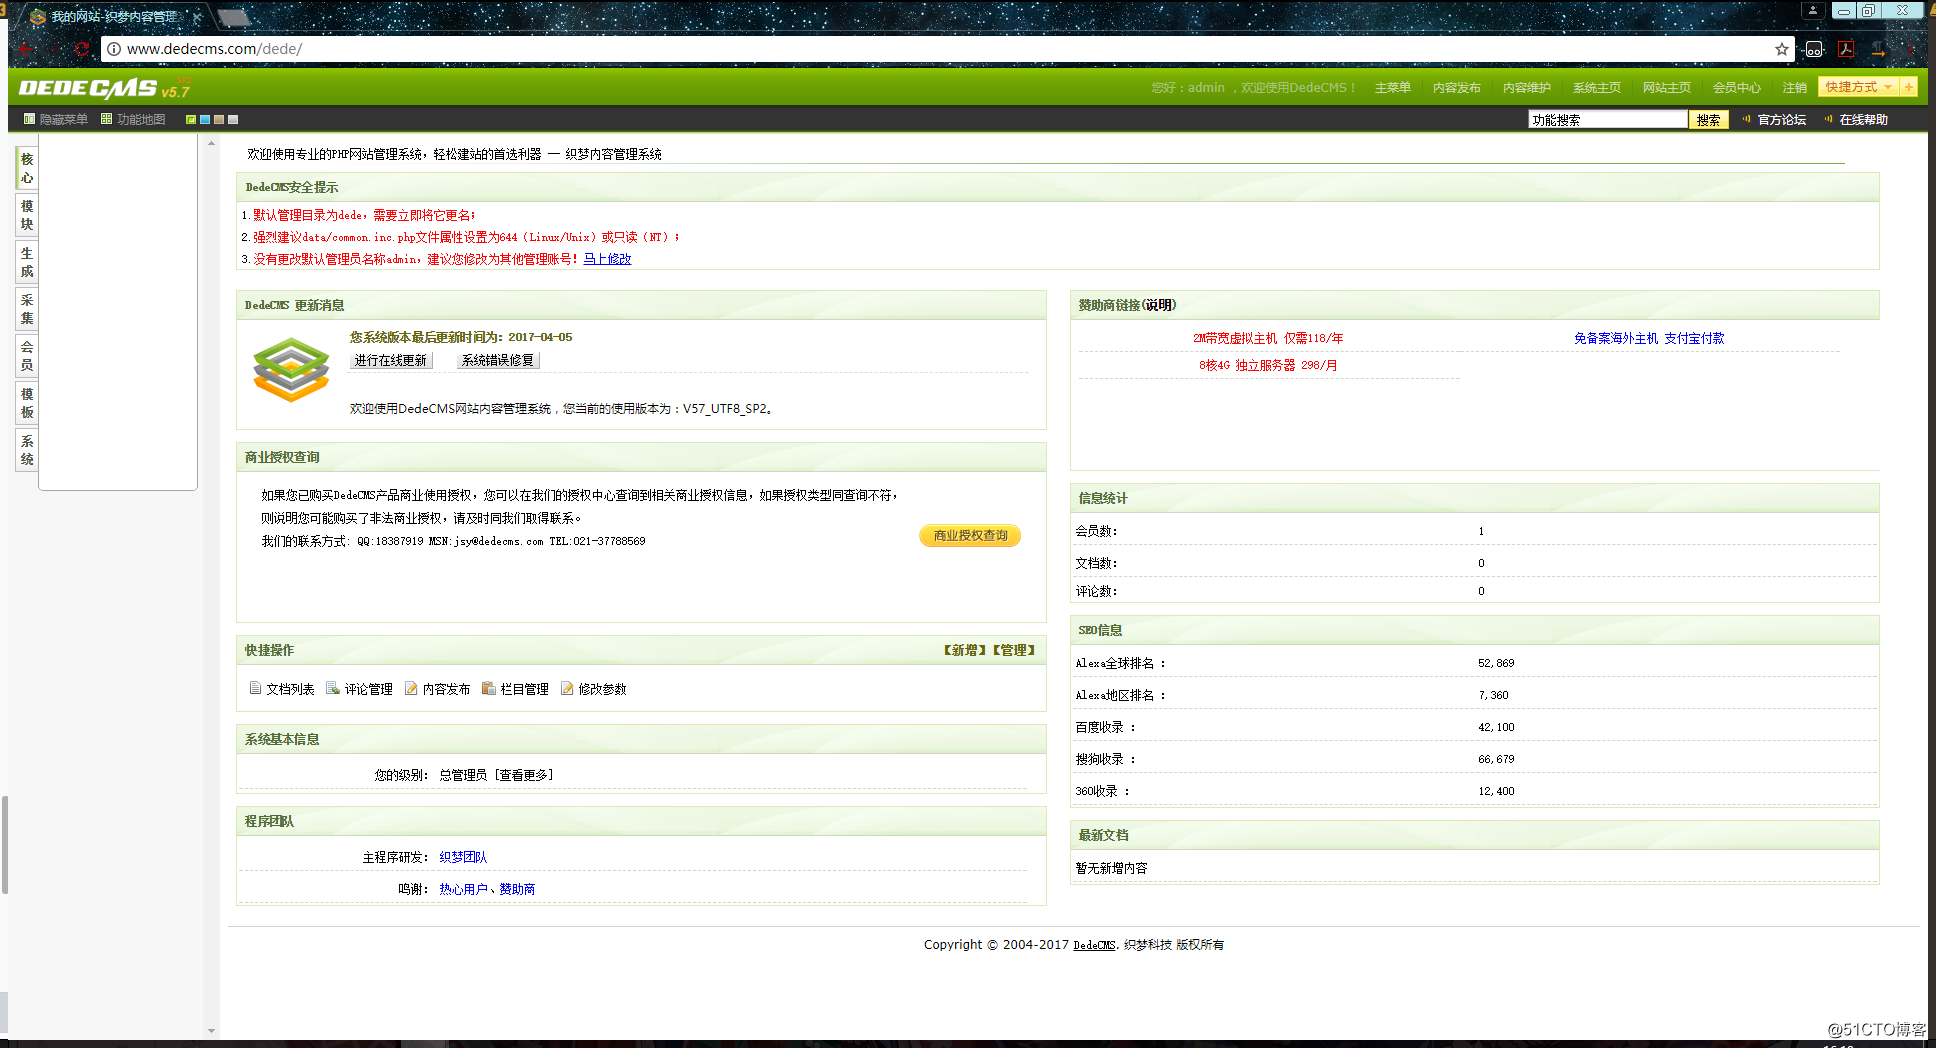Click the 进行在线更新 button
Screen dimensions: 1936x1048
391,360
